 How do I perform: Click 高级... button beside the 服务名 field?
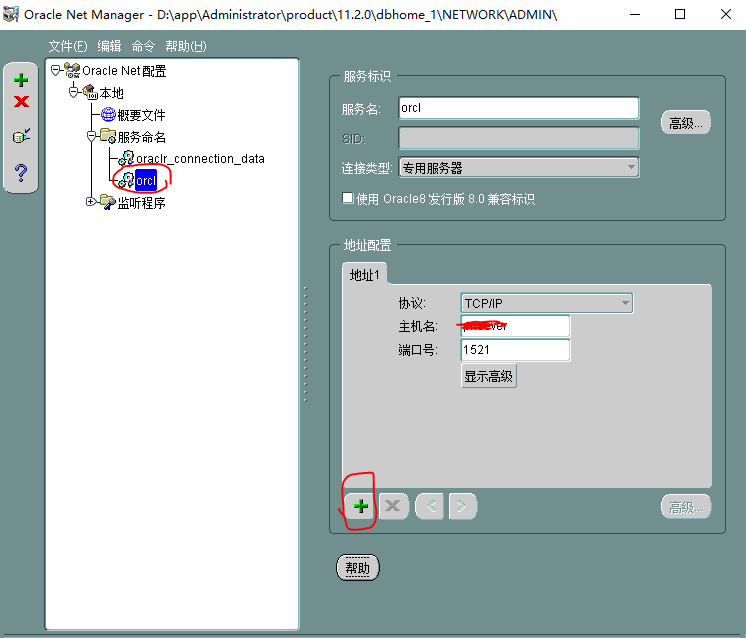click(685, 123)
